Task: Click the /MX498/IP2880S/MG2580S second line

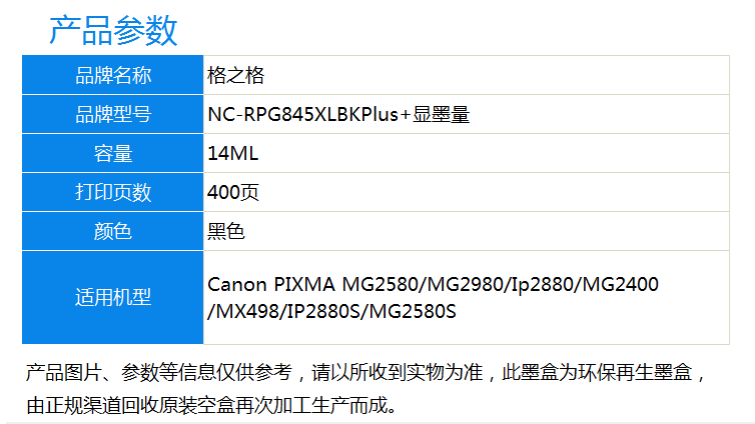Action: click(332, 311)
